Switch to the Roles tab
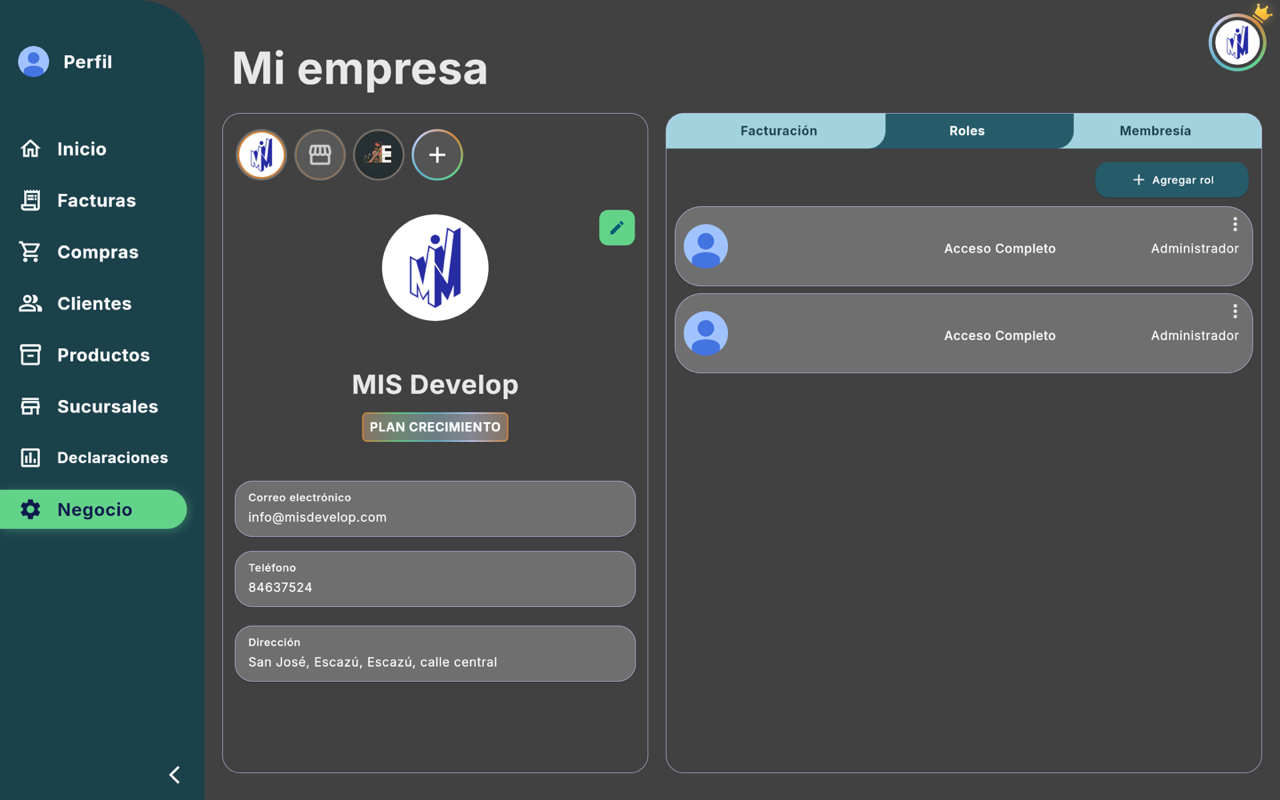1280x800 pixels. click(x=967, y=131)
